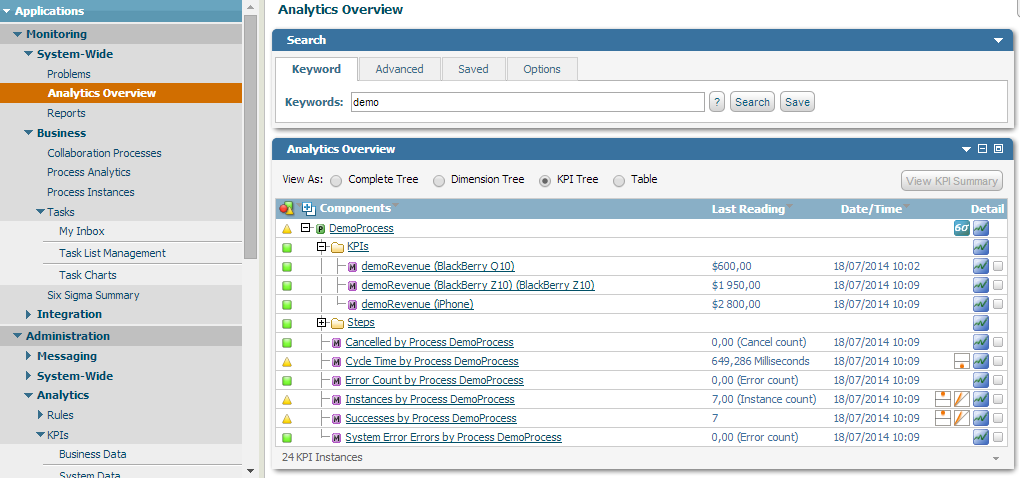This screenshot has height=478, width=1020.
Task: Click the expand-all icon beside Components header
Action: (309, 208)
